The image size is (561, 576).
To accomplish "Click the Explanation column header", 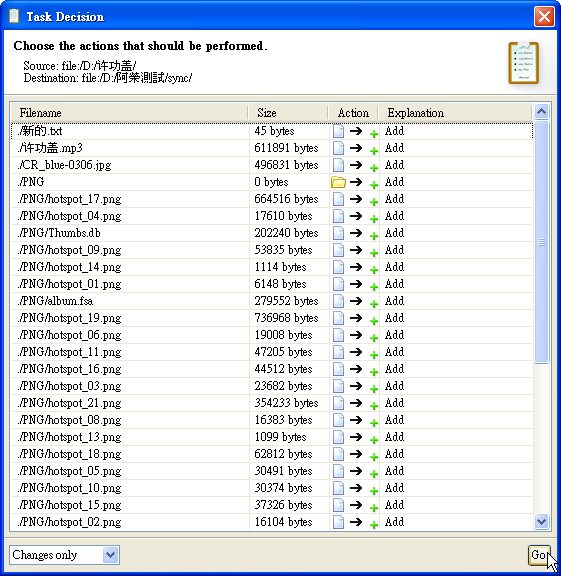I will (x=455, y=113).
